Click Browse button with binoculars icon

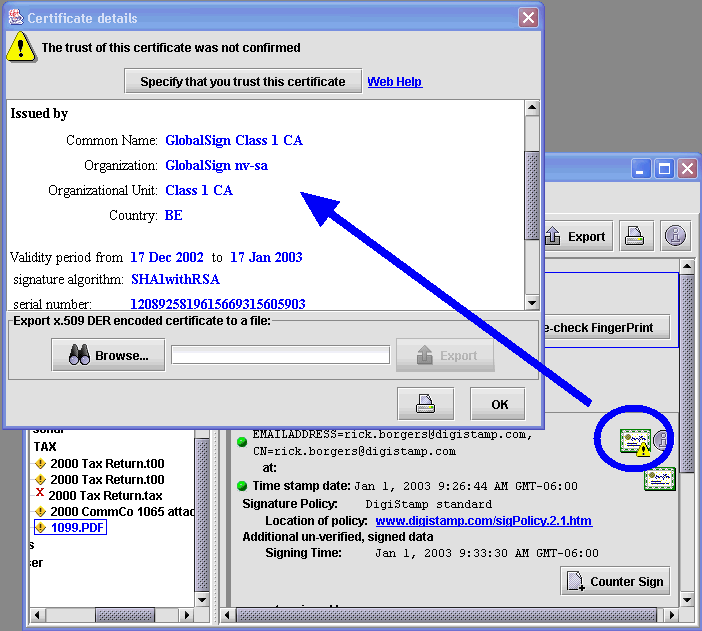pos(108,355)
